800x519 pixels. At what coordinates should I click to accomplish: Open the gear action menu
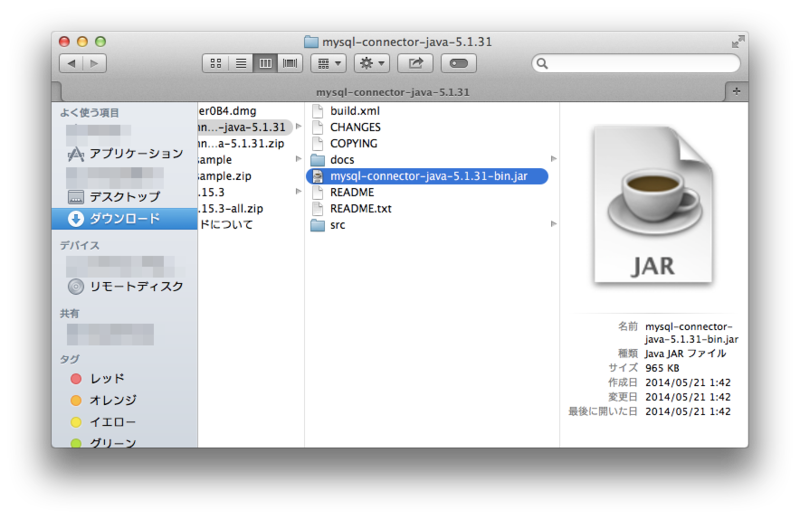pyautogui.click(x=372, y=63)
